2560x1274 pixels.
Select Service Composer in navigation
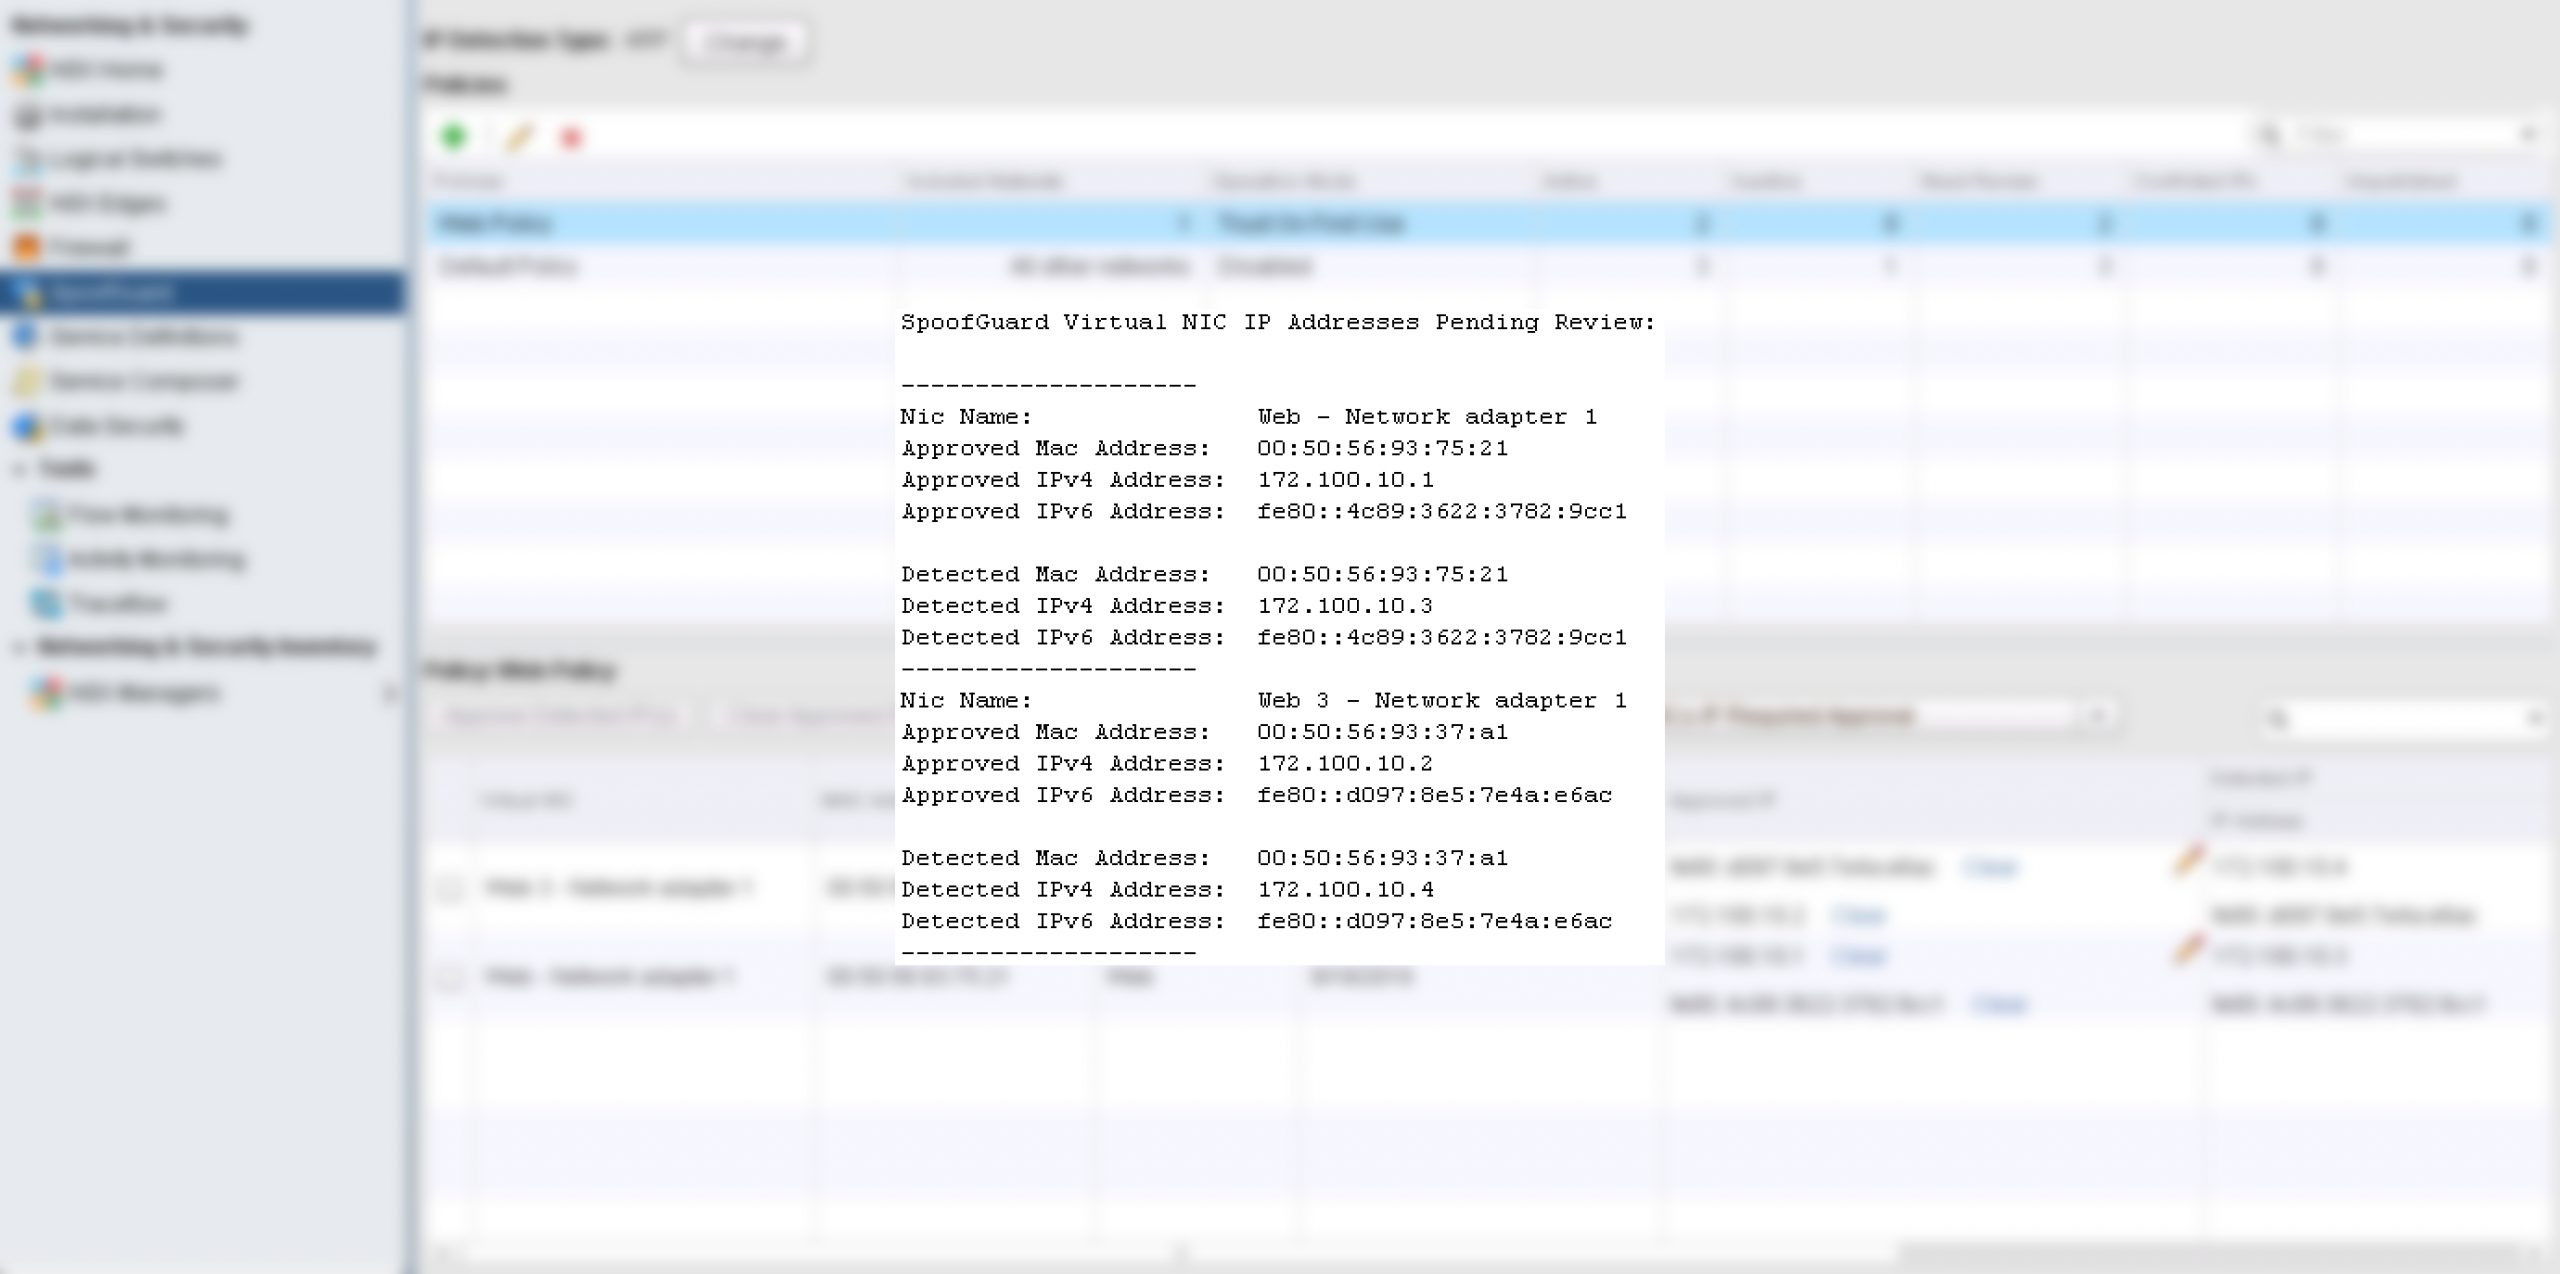pos(144,381)
